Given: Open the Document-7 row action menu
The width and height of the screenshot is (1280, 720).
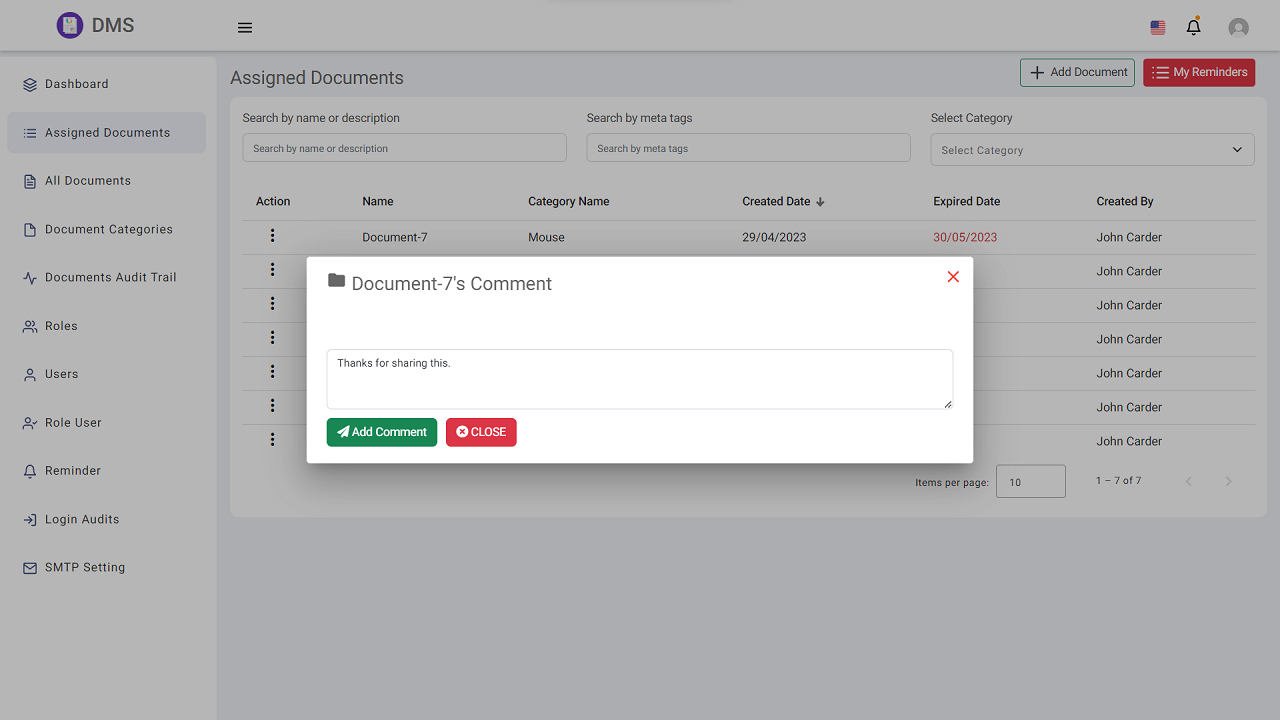Looking at the screenshot, I should [x=272, y=236].
